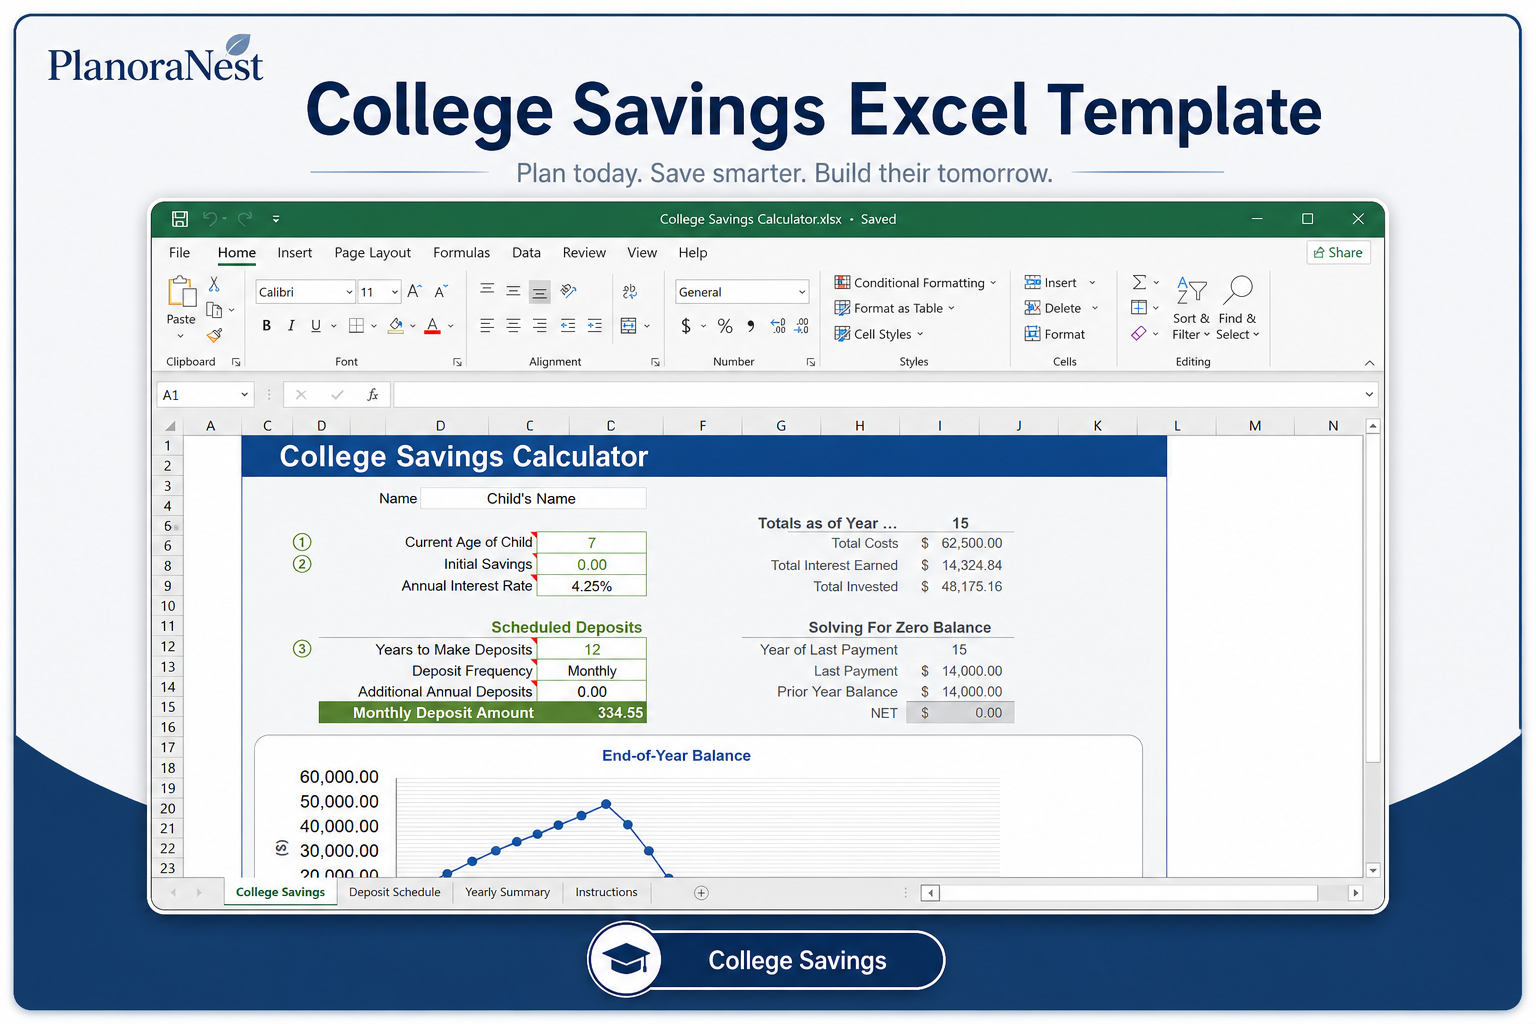Open Sort & Filter dropdown
The image size is (1536, 1024).
click(1191, 309)
